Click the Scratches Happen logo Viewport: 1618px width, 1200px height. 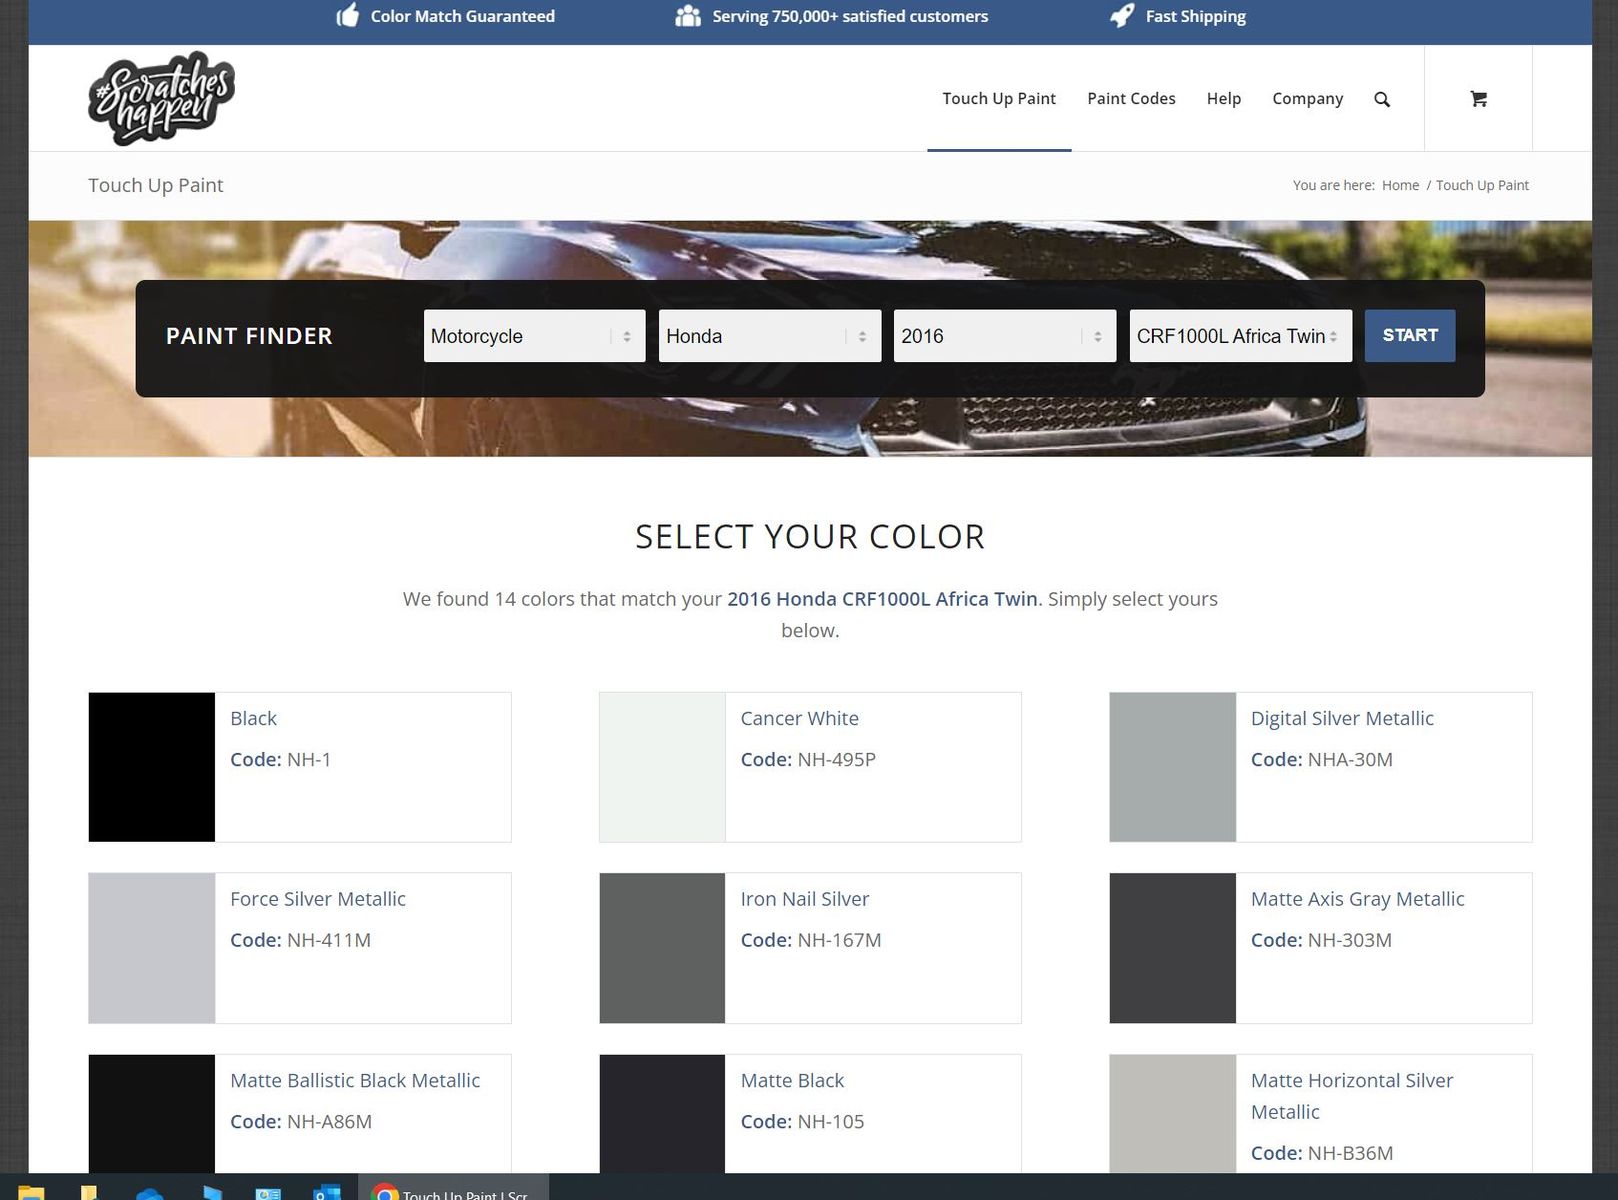[x=161, y=98]
